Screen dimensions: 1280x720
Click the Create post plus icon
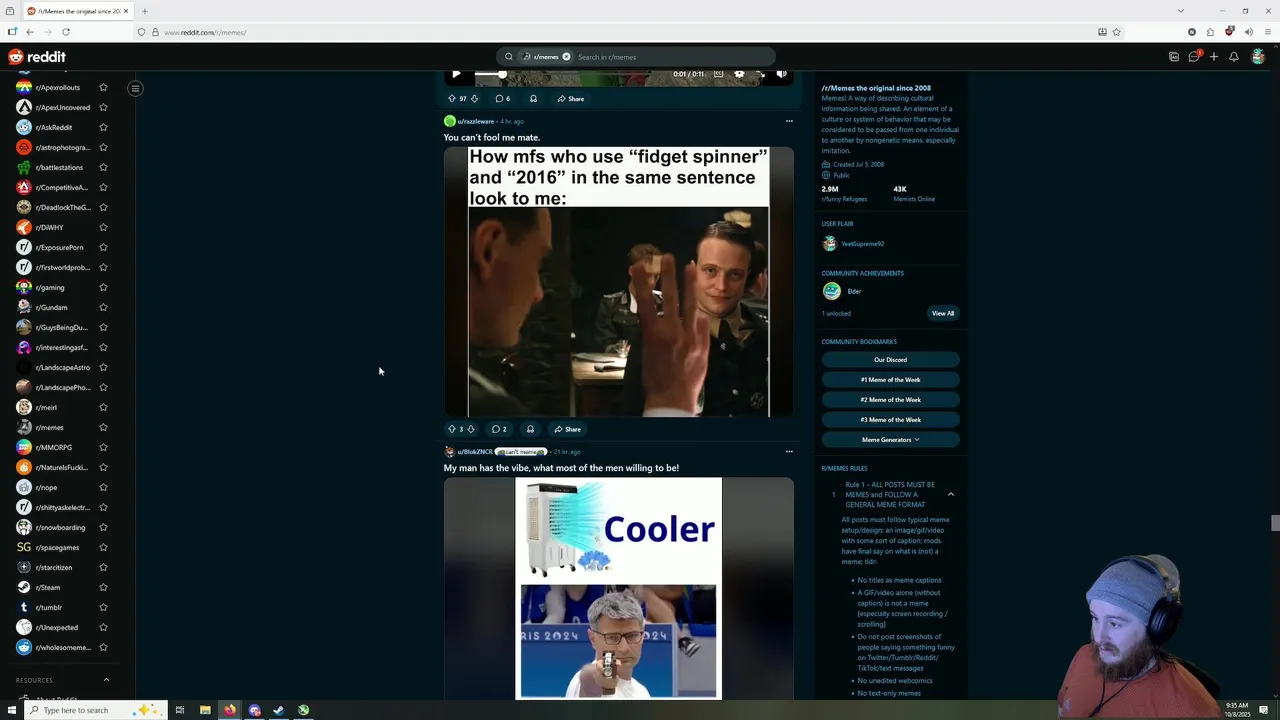tap(1214, 57)
